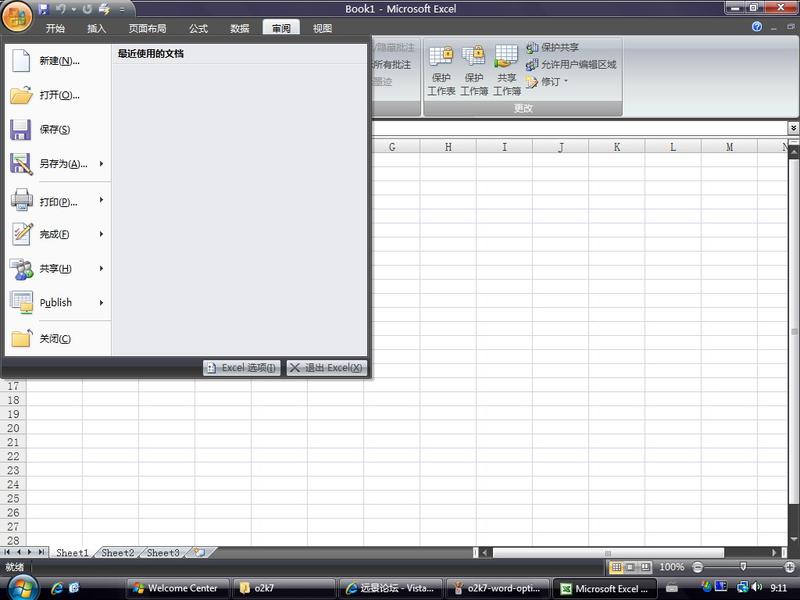Screen dimensions: 800x600
Task: Click the 保护工作表 ribbon icon
Action: (441, 70)
